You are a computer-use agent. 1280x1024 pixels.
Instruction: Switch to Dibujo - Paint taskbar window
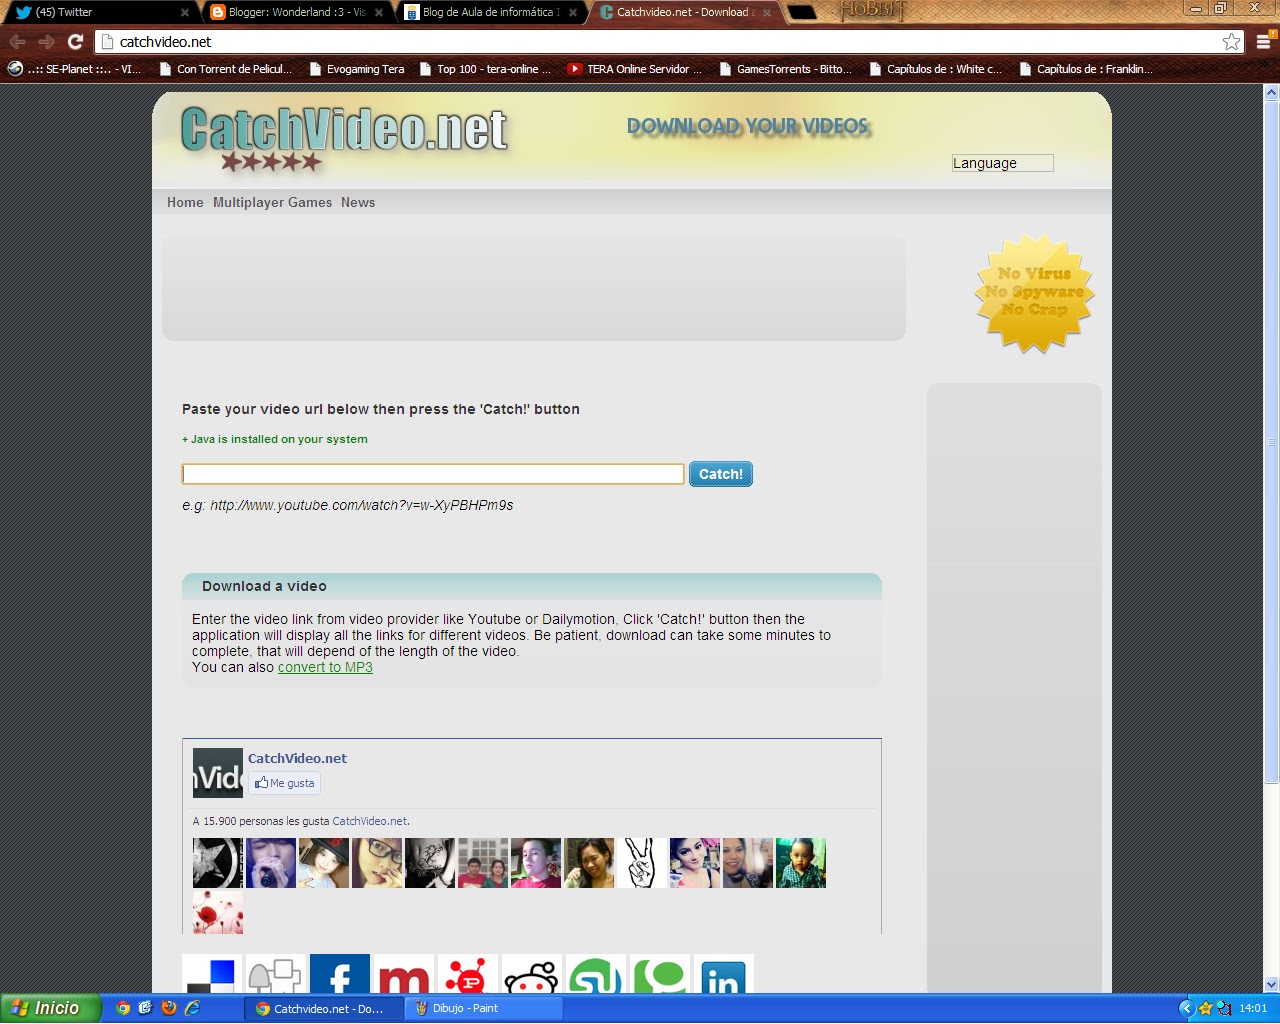[484, 1008]
